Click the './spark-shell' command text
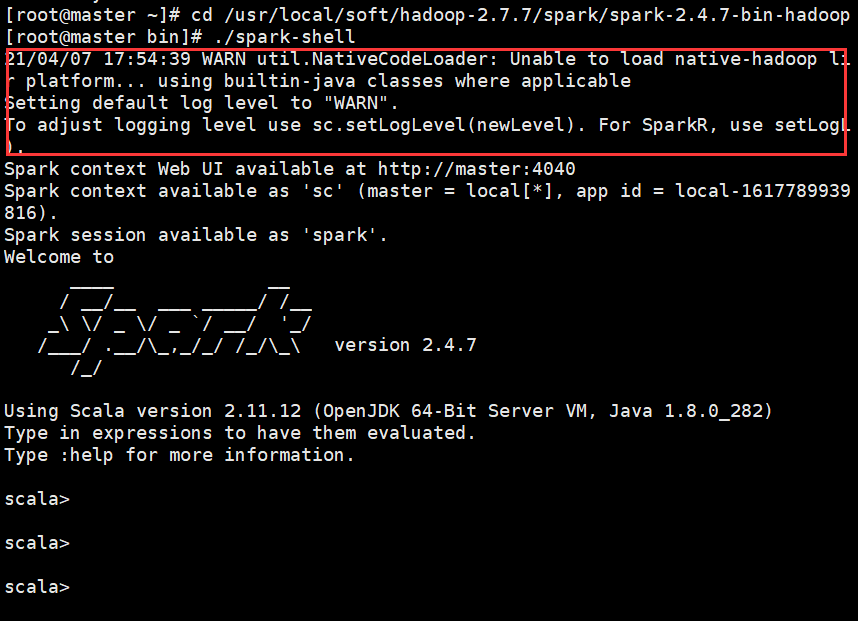This screenshot has width=858, height=621. pos(285,37)
